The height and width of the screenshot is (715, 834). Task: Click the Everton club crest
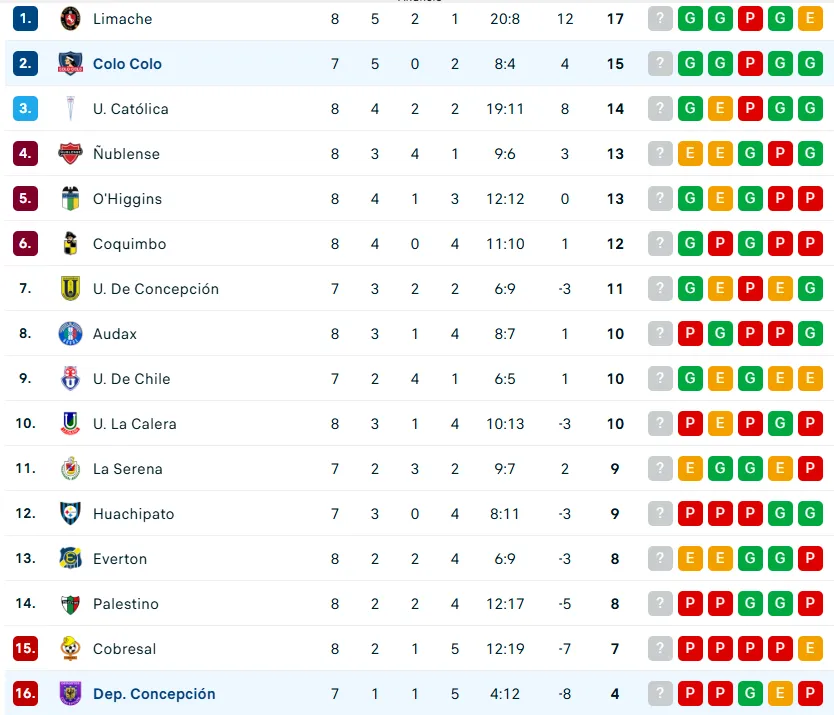click(70, 559)
